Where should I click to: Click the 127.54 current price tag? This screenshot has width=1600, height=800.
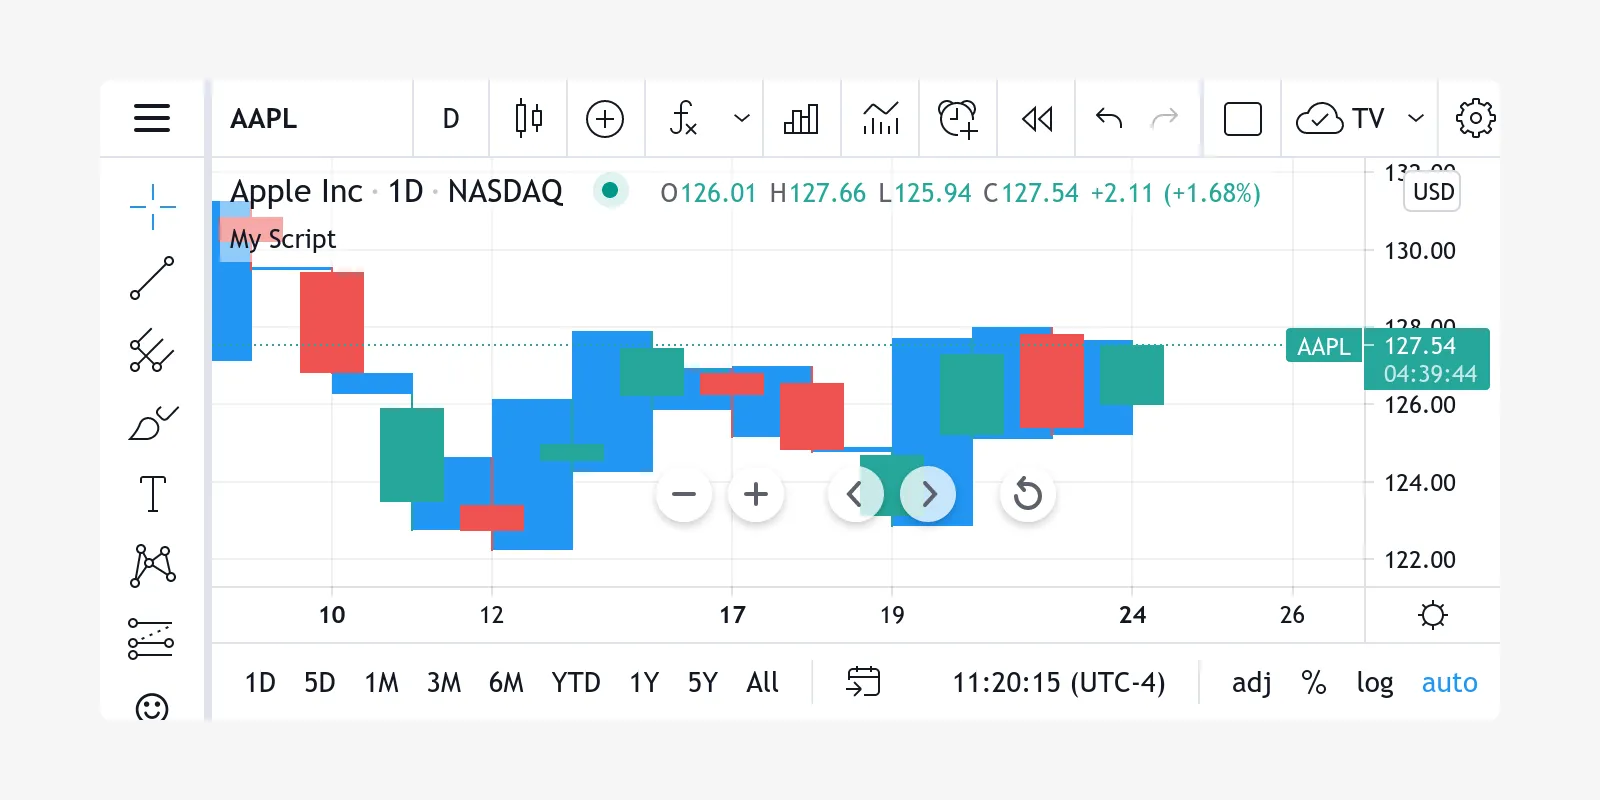[x=1427, y=359]
